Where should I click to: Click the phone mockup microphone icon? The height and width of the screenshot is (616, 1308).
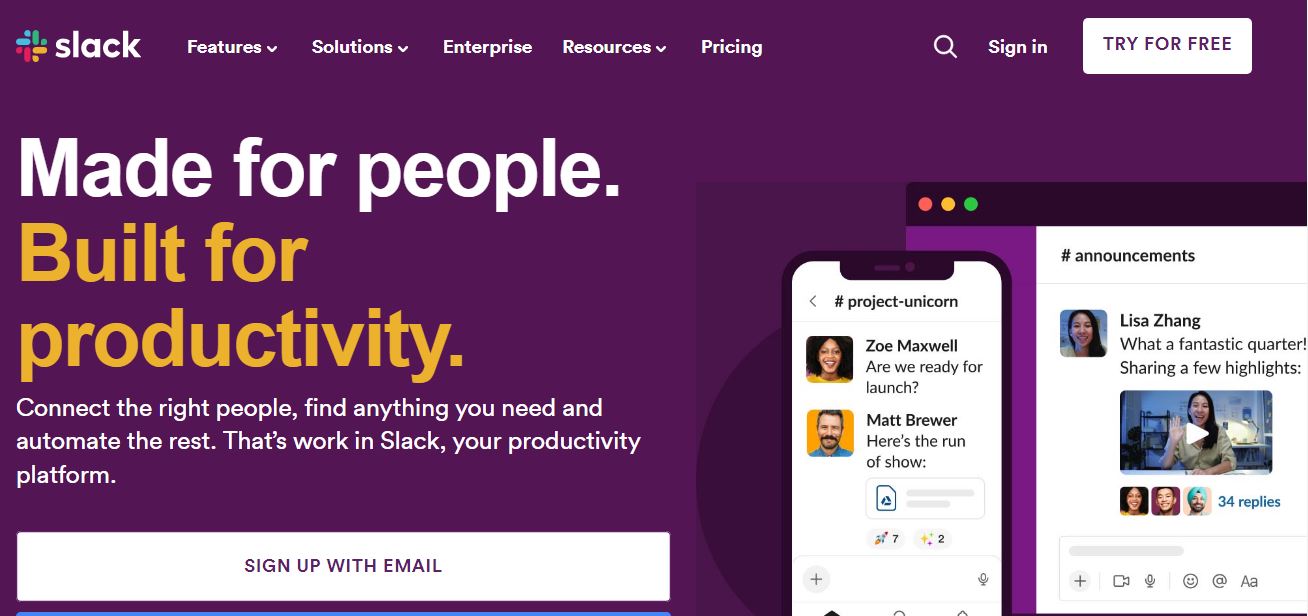pos(983,579)
